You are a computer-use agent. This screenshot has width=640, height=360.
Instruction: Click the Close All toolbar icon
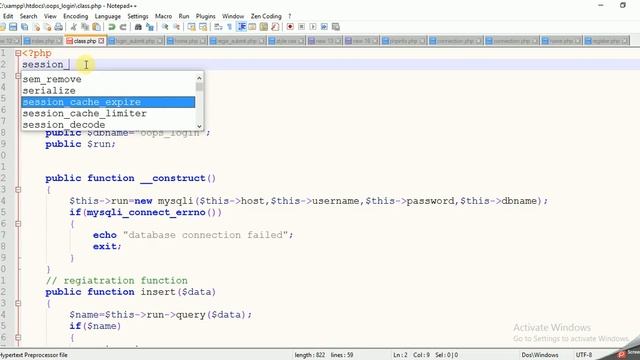pyautogui.click(x=47, y=27)
